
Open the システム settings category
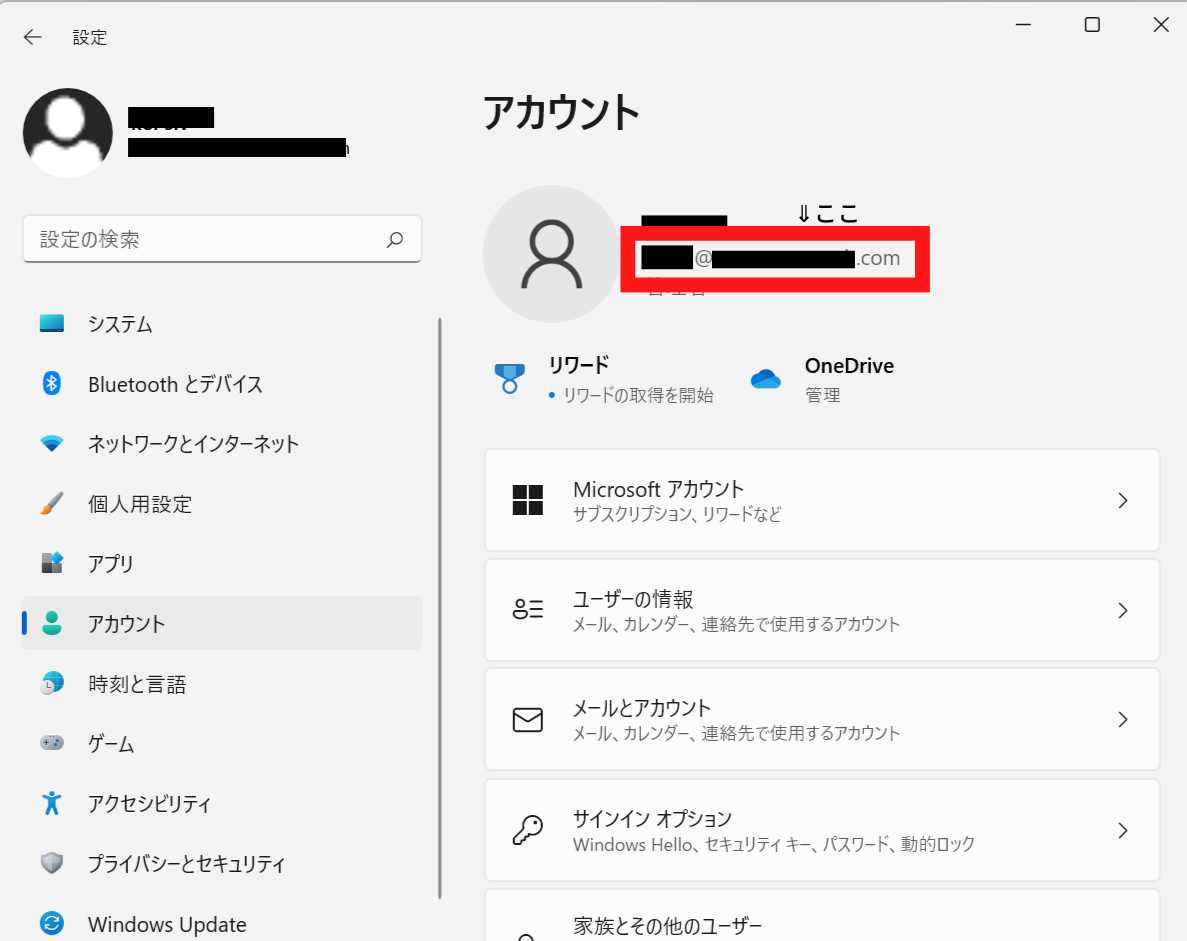click(x=120, y=324)
